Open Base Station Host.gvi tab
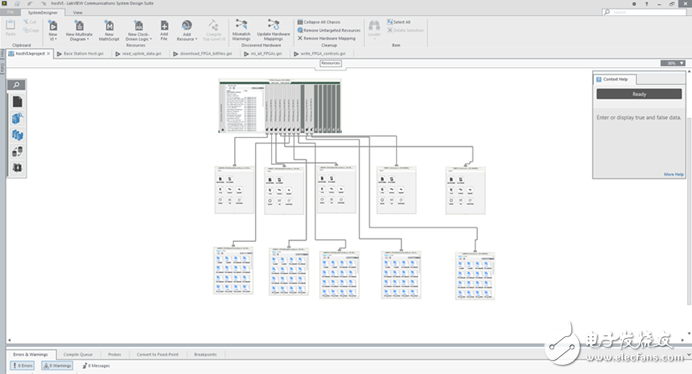The height and width of the screenshot is (374, 692). pos(80,53)
